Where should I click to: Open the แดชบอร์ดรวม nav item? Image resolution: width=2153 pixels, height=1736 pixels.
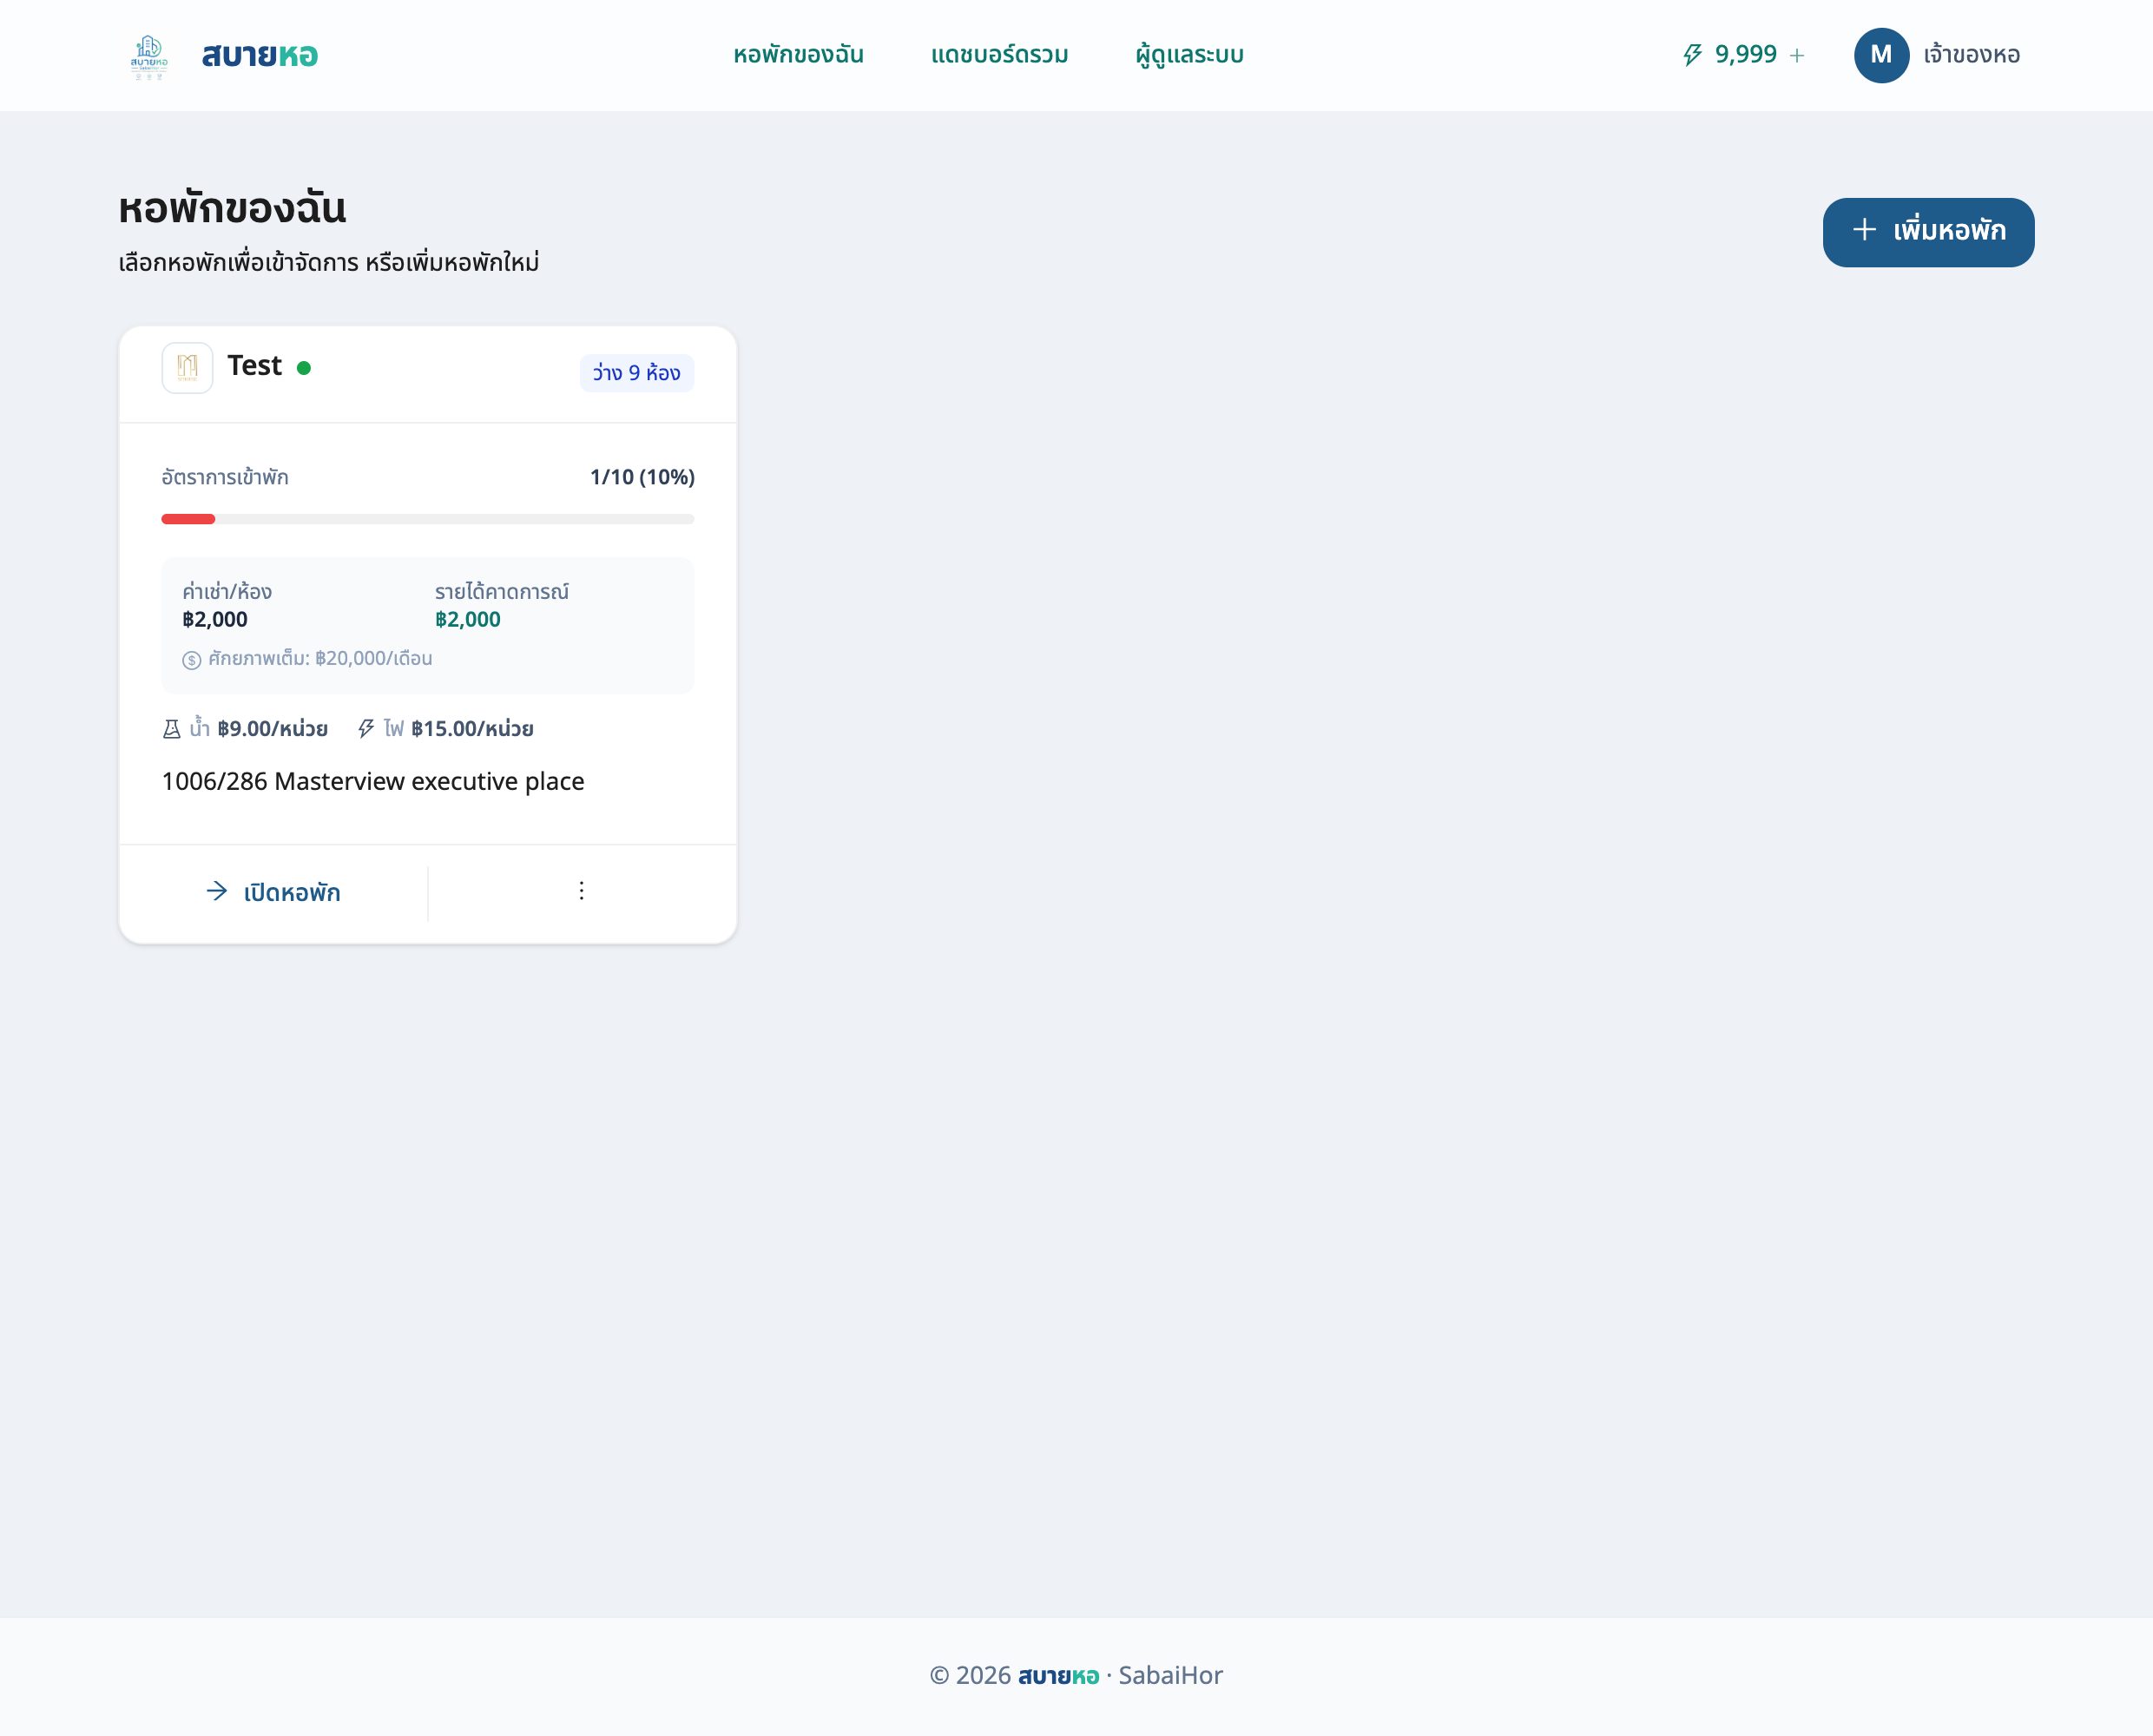tap(999, 55)
